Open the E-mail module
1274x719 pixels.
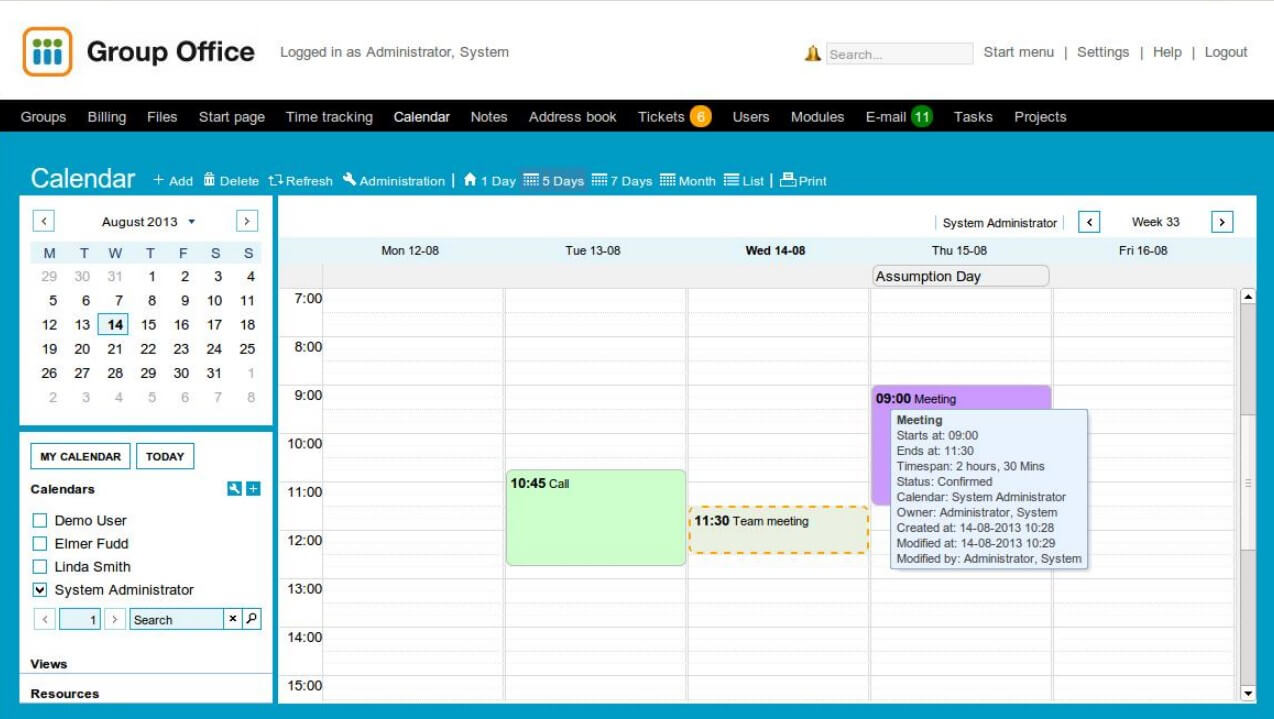click(x=898, y=117)
